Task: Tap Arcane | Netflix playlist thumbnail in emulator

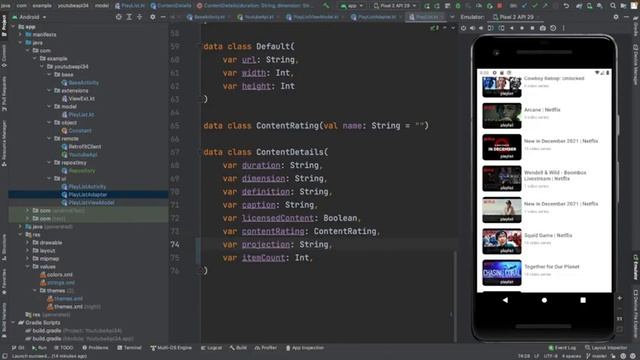Action: (502, 116)
